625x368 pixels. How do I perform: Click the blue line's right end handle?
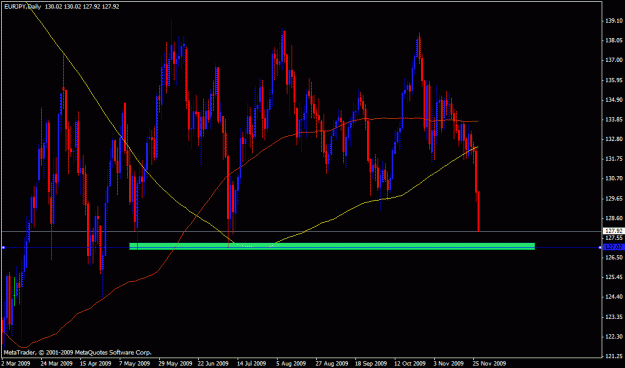pyautogui.click(x=601, y=248)
